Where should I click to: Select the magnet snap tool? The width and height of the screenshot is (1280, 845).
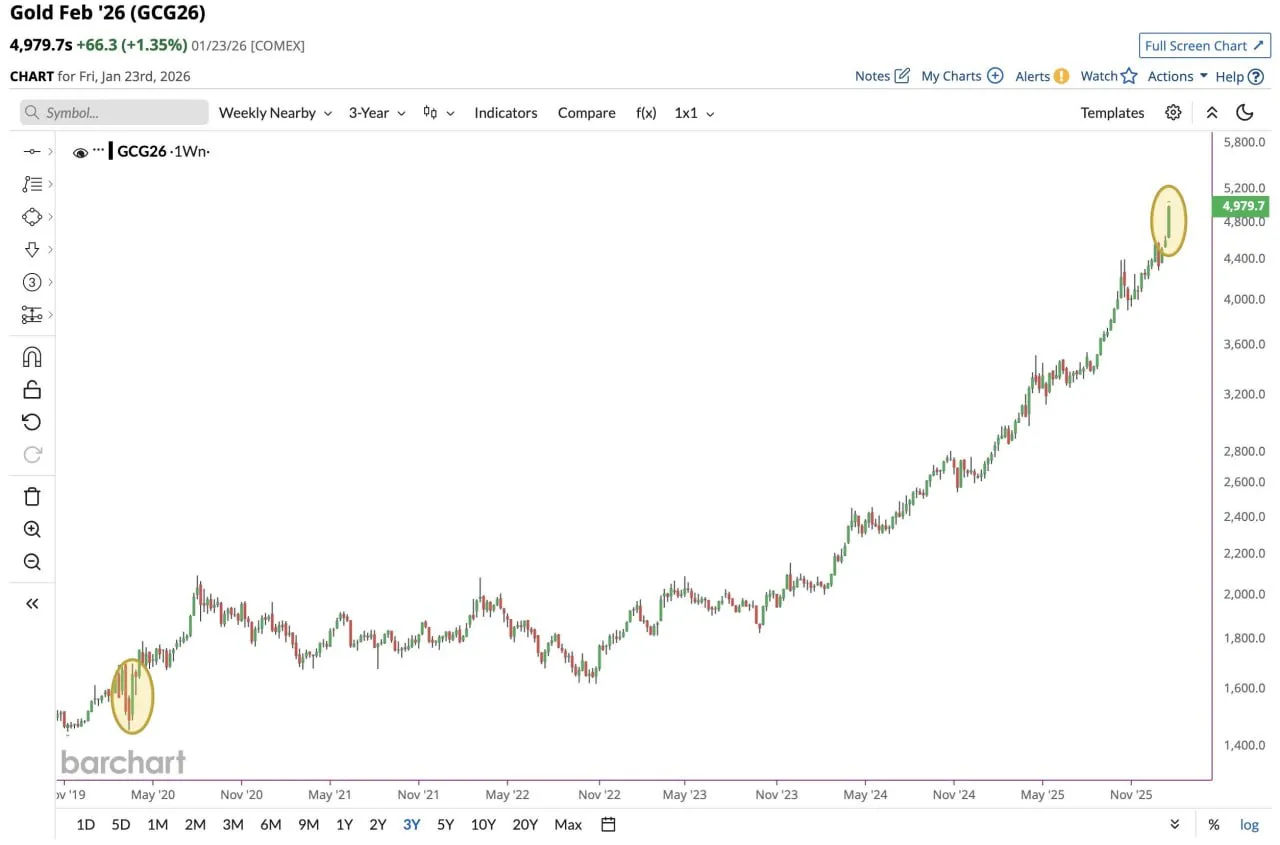32,357
